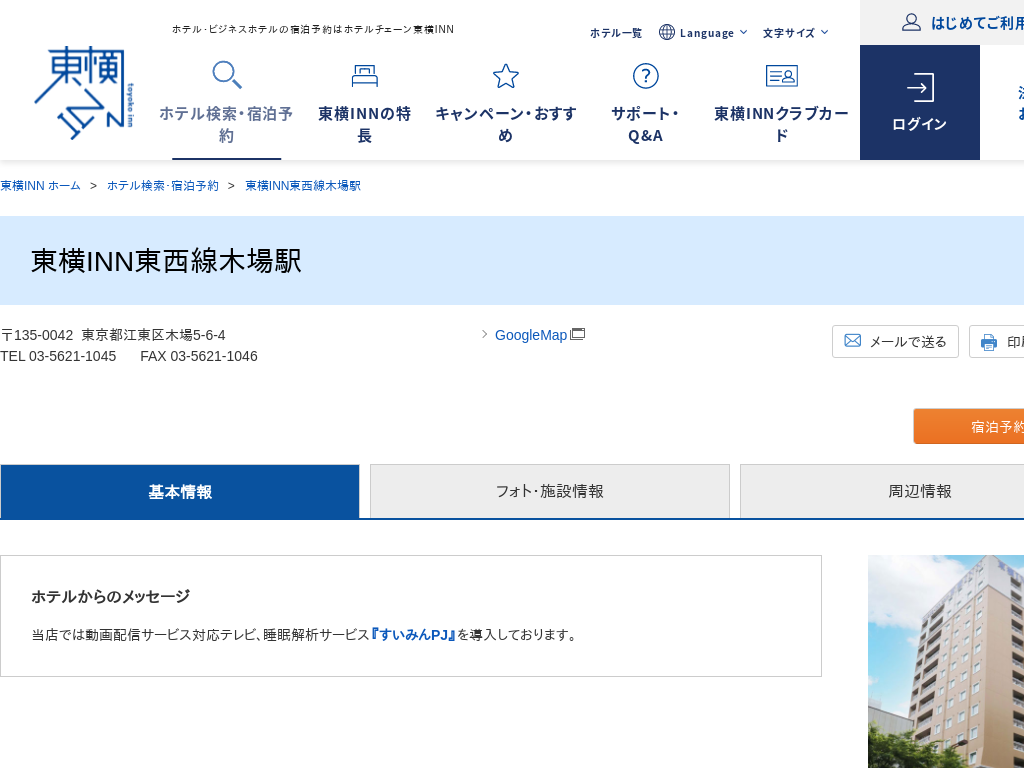1024x768 pixels.
Task: Click the ホテル検索・宿泊予約 breadcrumb link
Action: point(163,185)
